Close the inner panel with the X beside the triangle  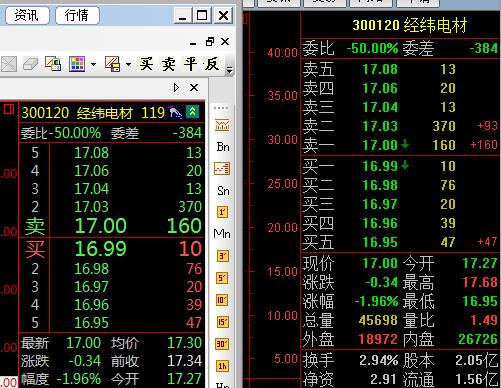tap(194, 88)
